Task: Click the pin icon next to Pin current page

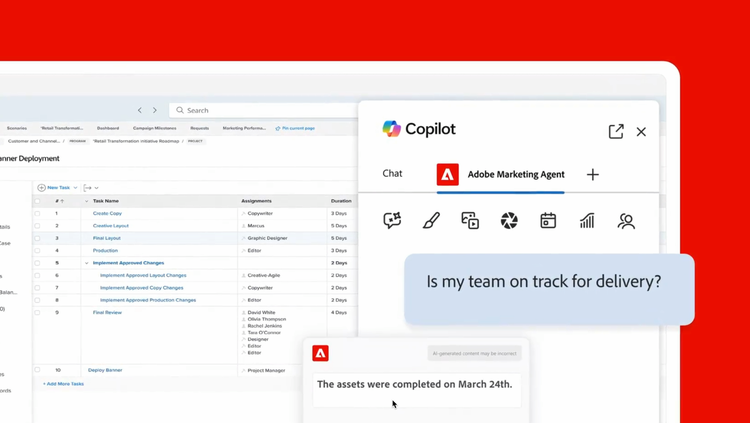Action: tap(278, 128)
